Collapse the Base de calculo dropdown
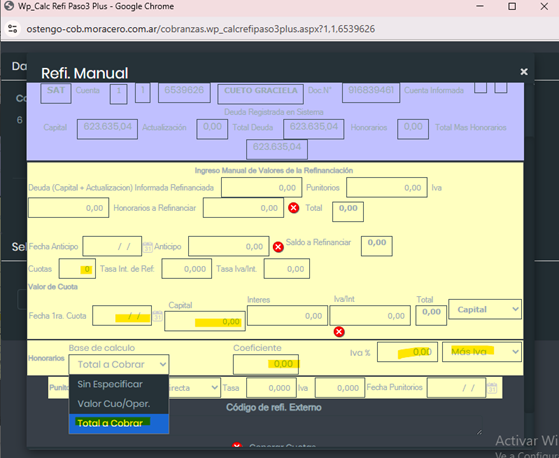 coord(119,364)
